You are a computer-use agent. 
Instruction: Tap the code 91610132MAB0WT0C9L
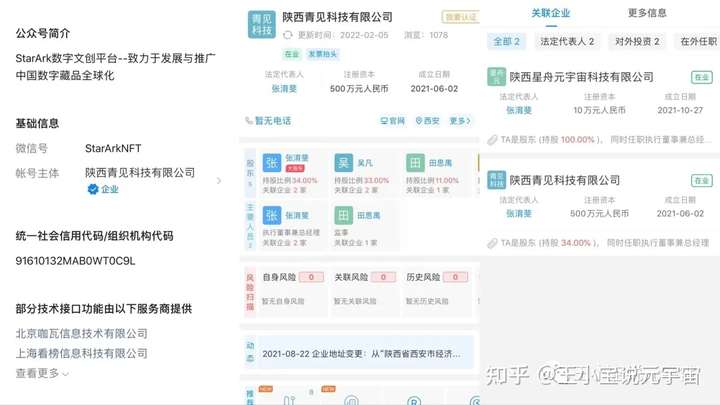[x=75, y=261]
